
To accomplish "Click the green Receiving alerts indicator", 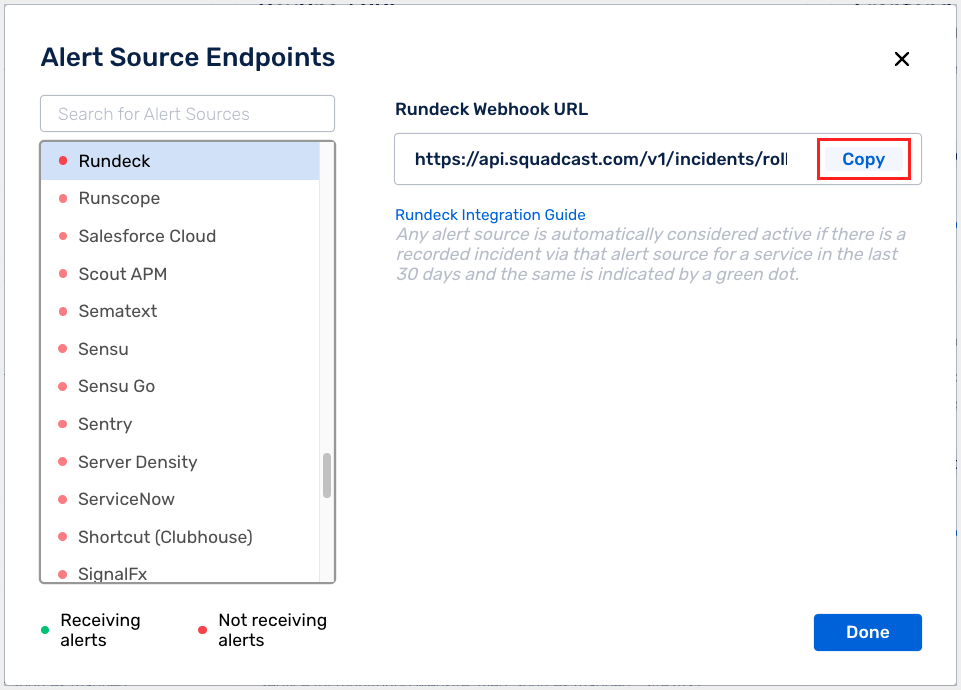I will 45,630.
